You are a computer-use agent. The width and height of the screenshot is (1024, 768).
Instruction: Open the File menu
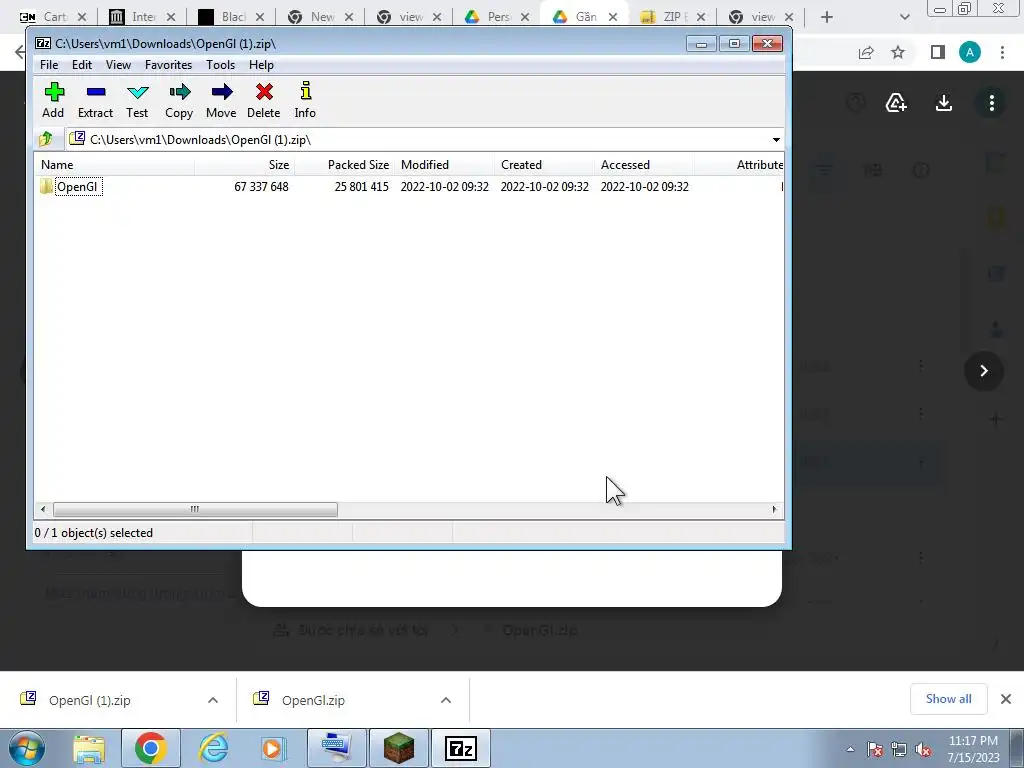tap(49, 65)
